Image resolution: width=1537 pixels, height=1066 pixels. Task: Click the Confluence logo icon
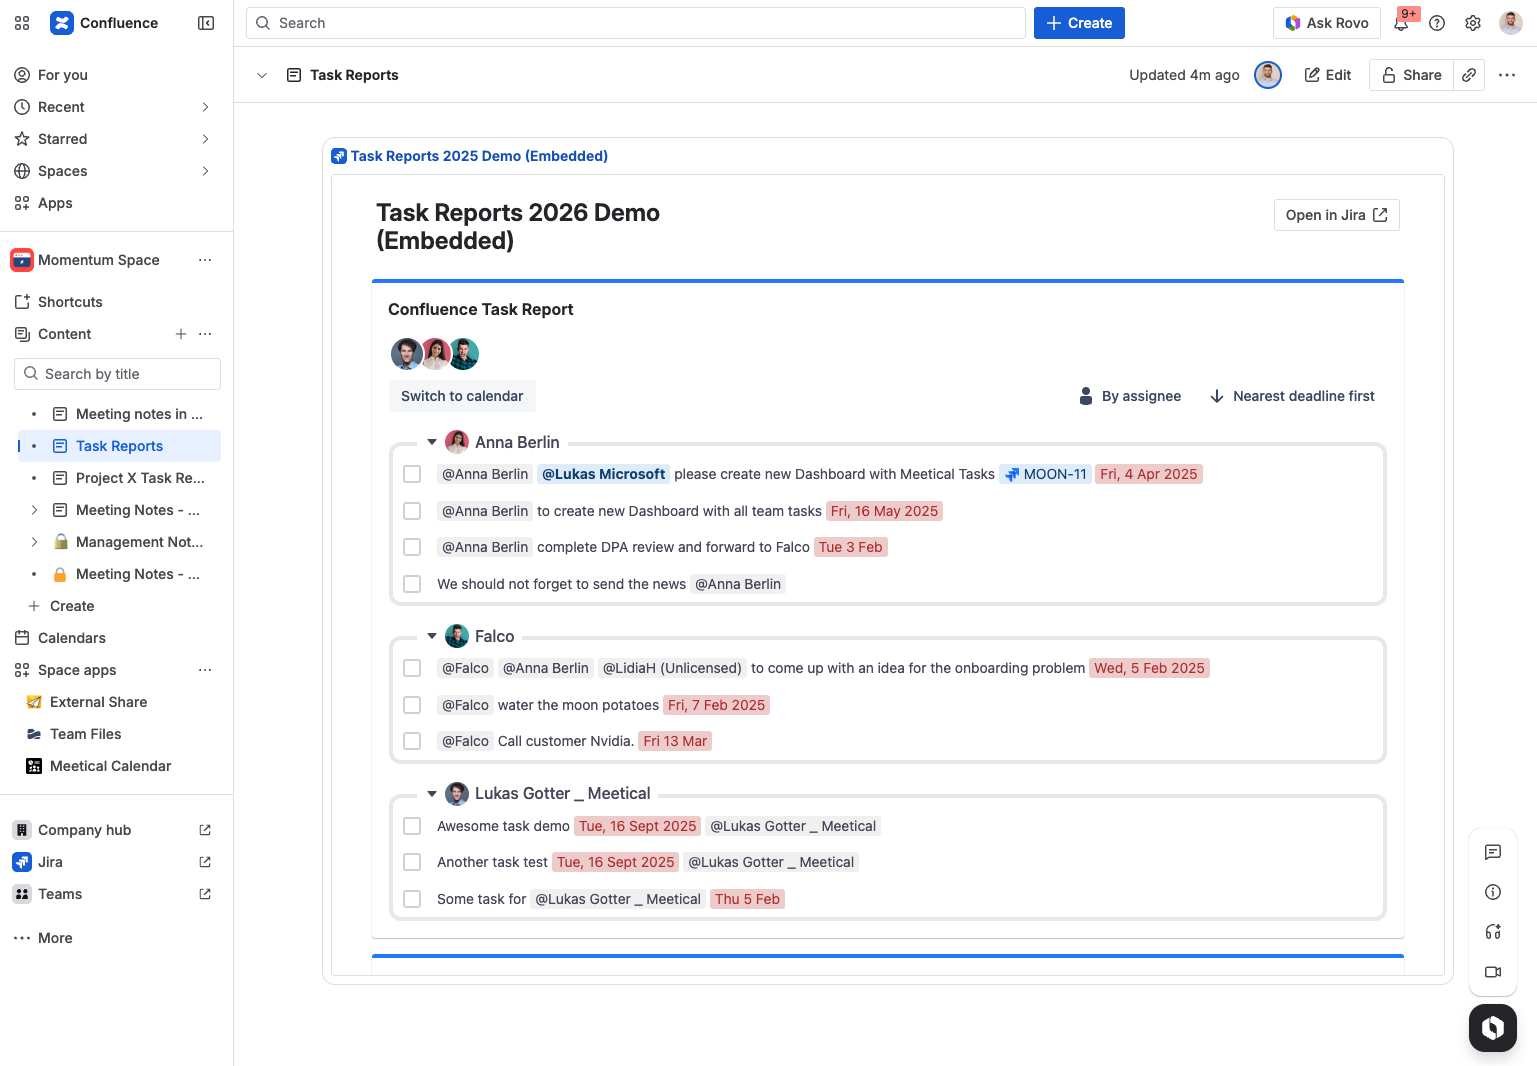(62, 23)
